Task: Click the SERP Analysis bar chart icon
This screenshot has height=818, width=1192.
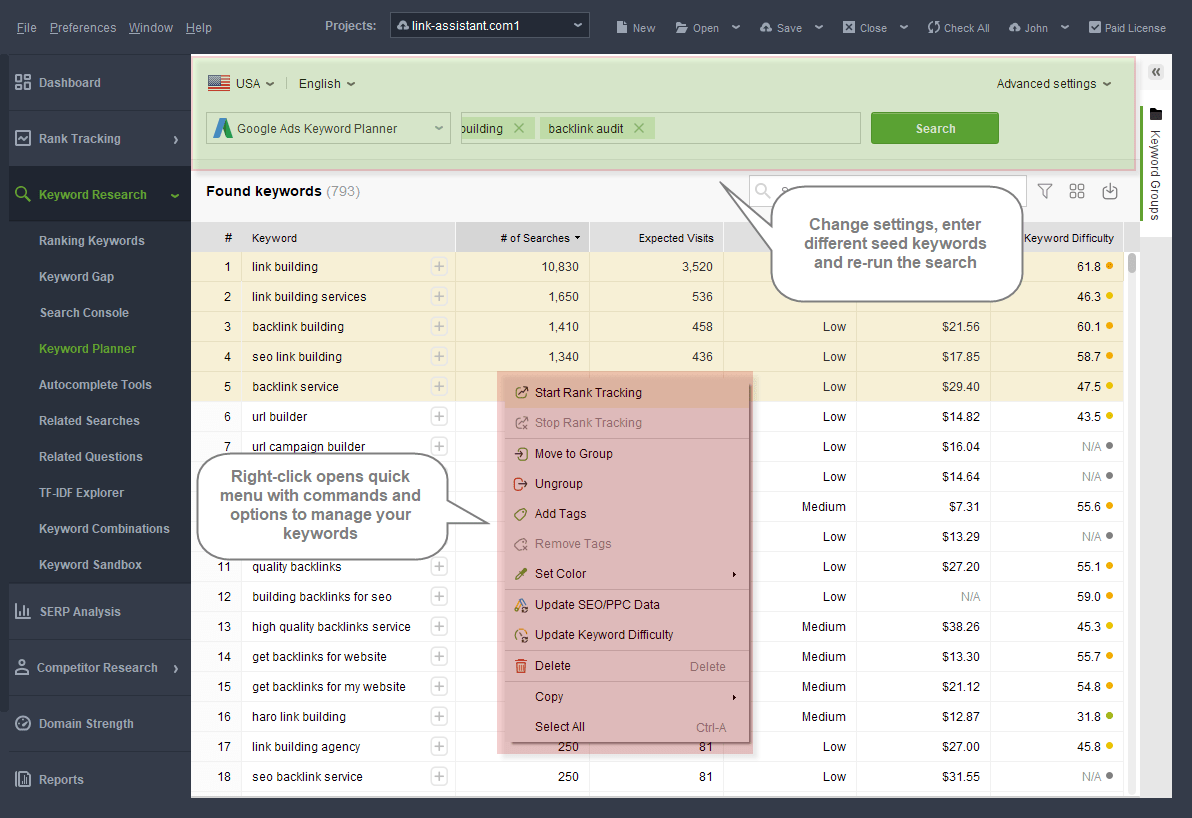Action: click(24, 611)
